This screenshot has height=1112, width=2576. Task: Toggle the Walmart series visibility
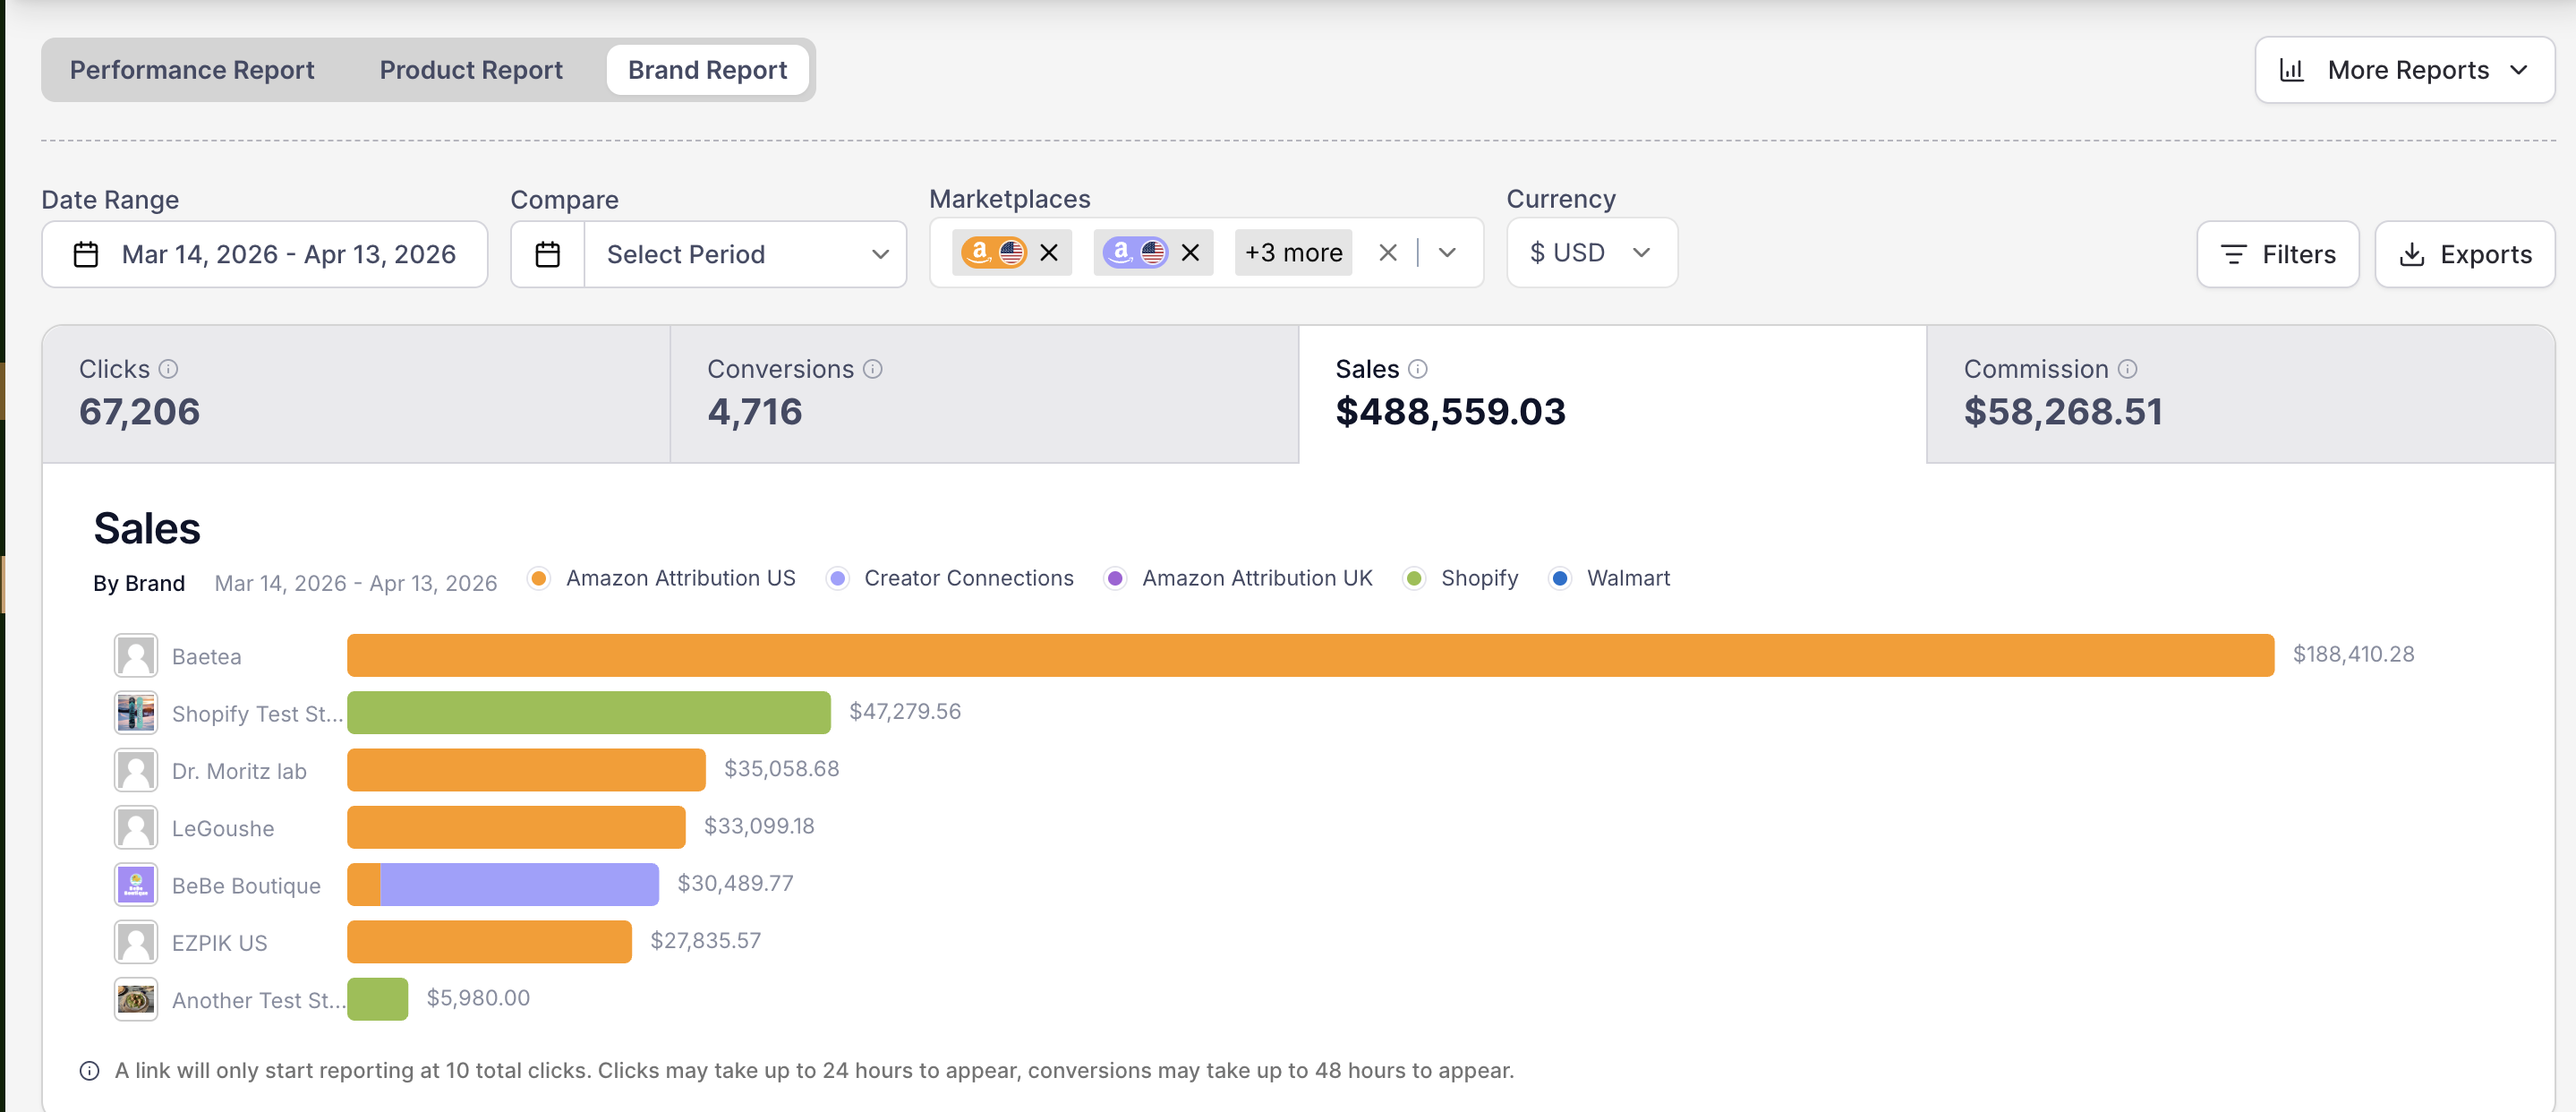1559,578
